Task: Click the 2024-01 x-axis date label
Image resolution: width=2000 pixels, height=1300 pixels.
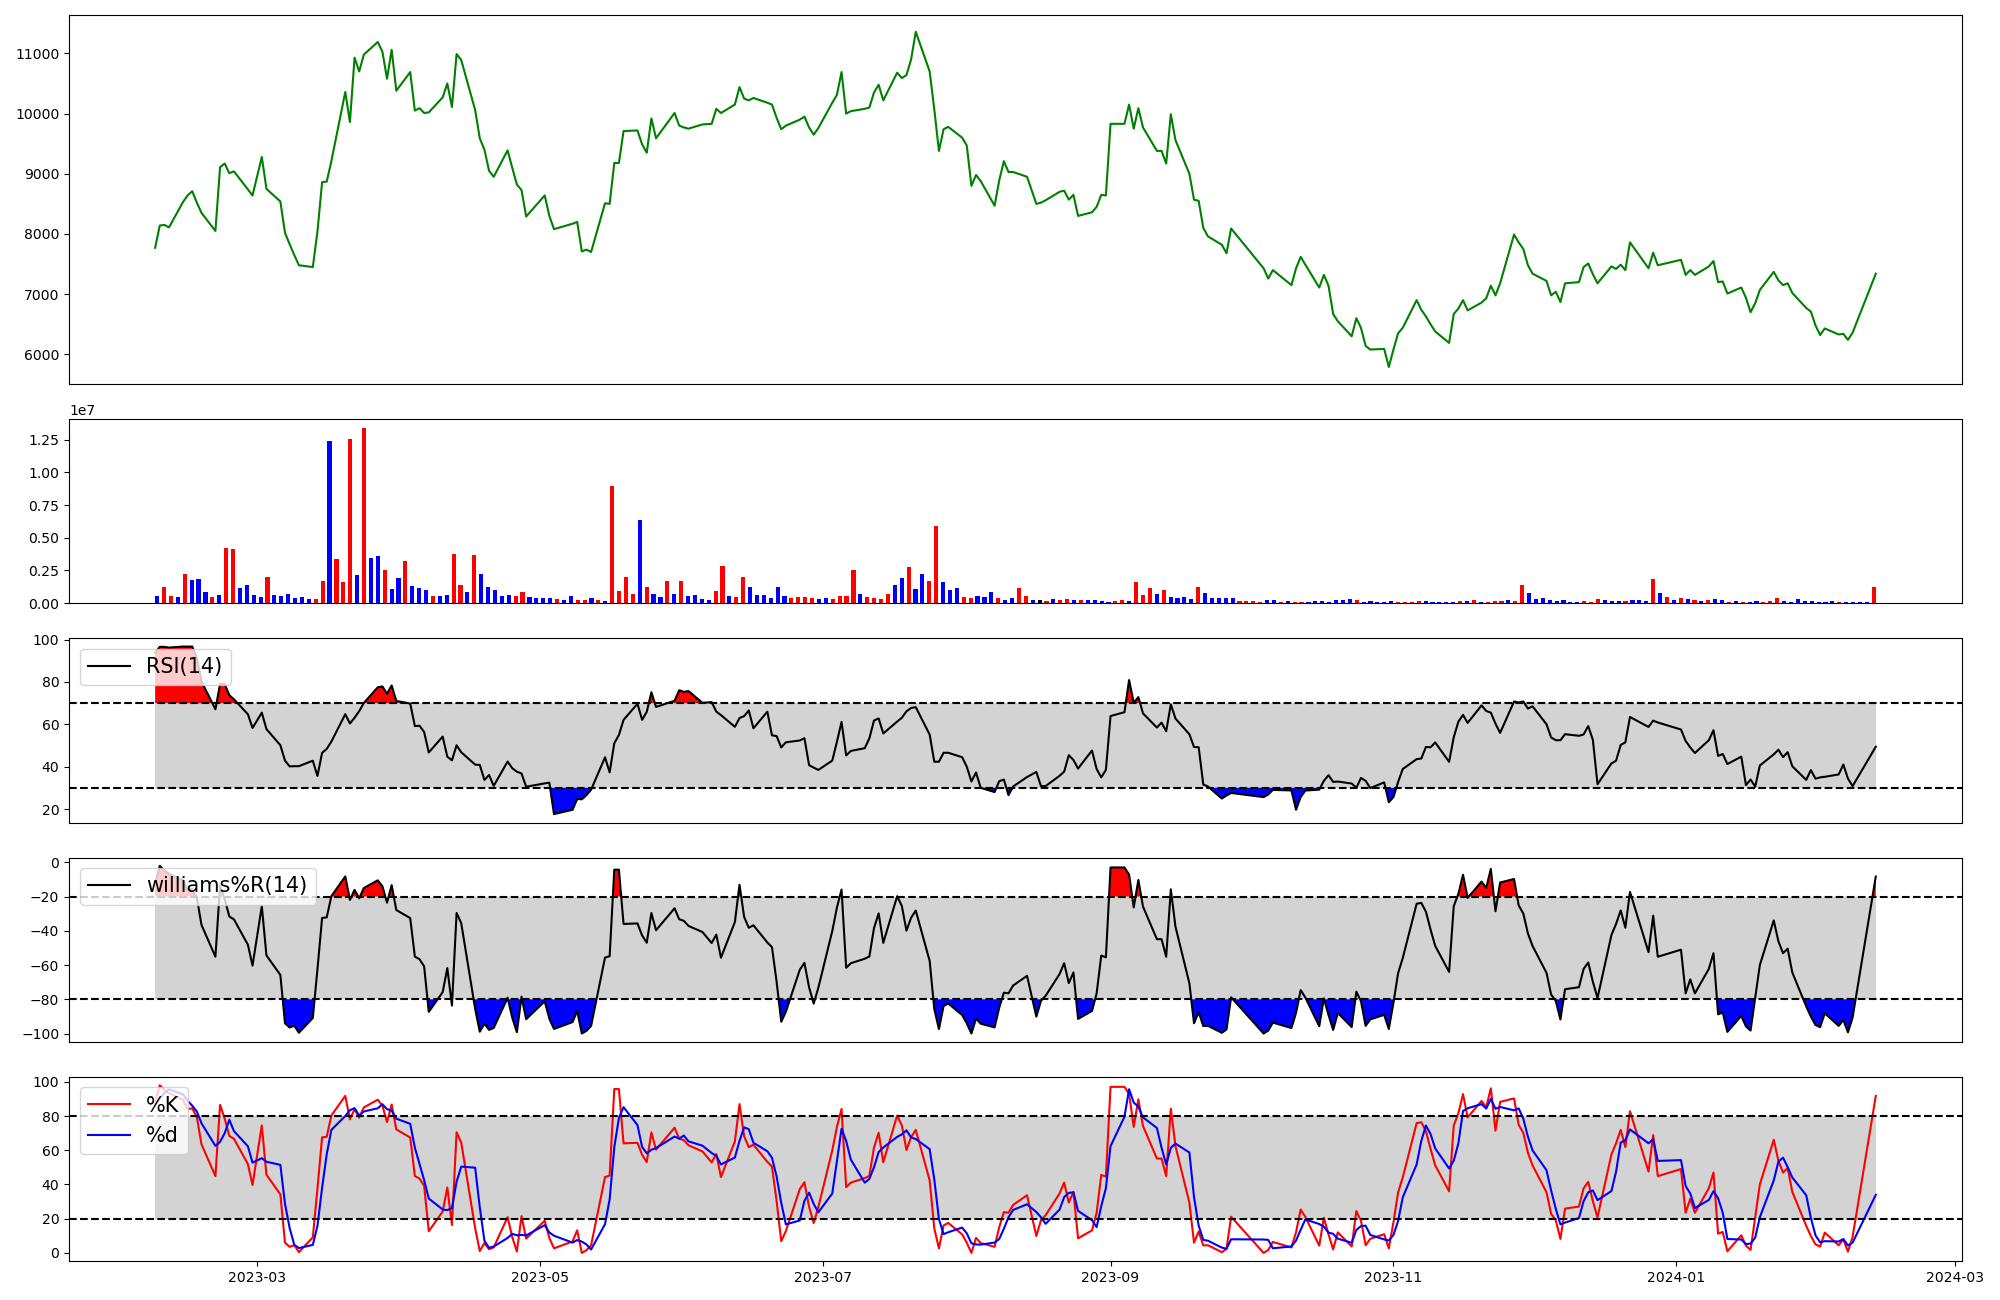Action: pyautogui.click(x=1676, y=1276)
